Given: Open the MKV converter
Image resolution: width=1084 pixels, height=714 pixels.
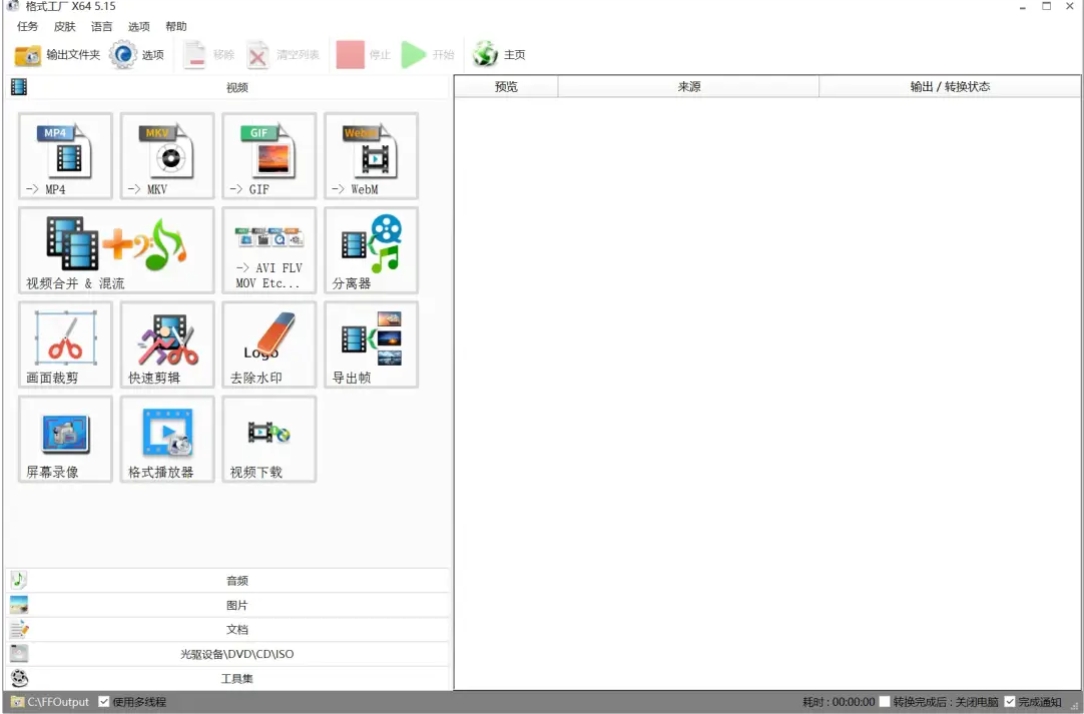Looking at the screenshot, I should 166,156.
